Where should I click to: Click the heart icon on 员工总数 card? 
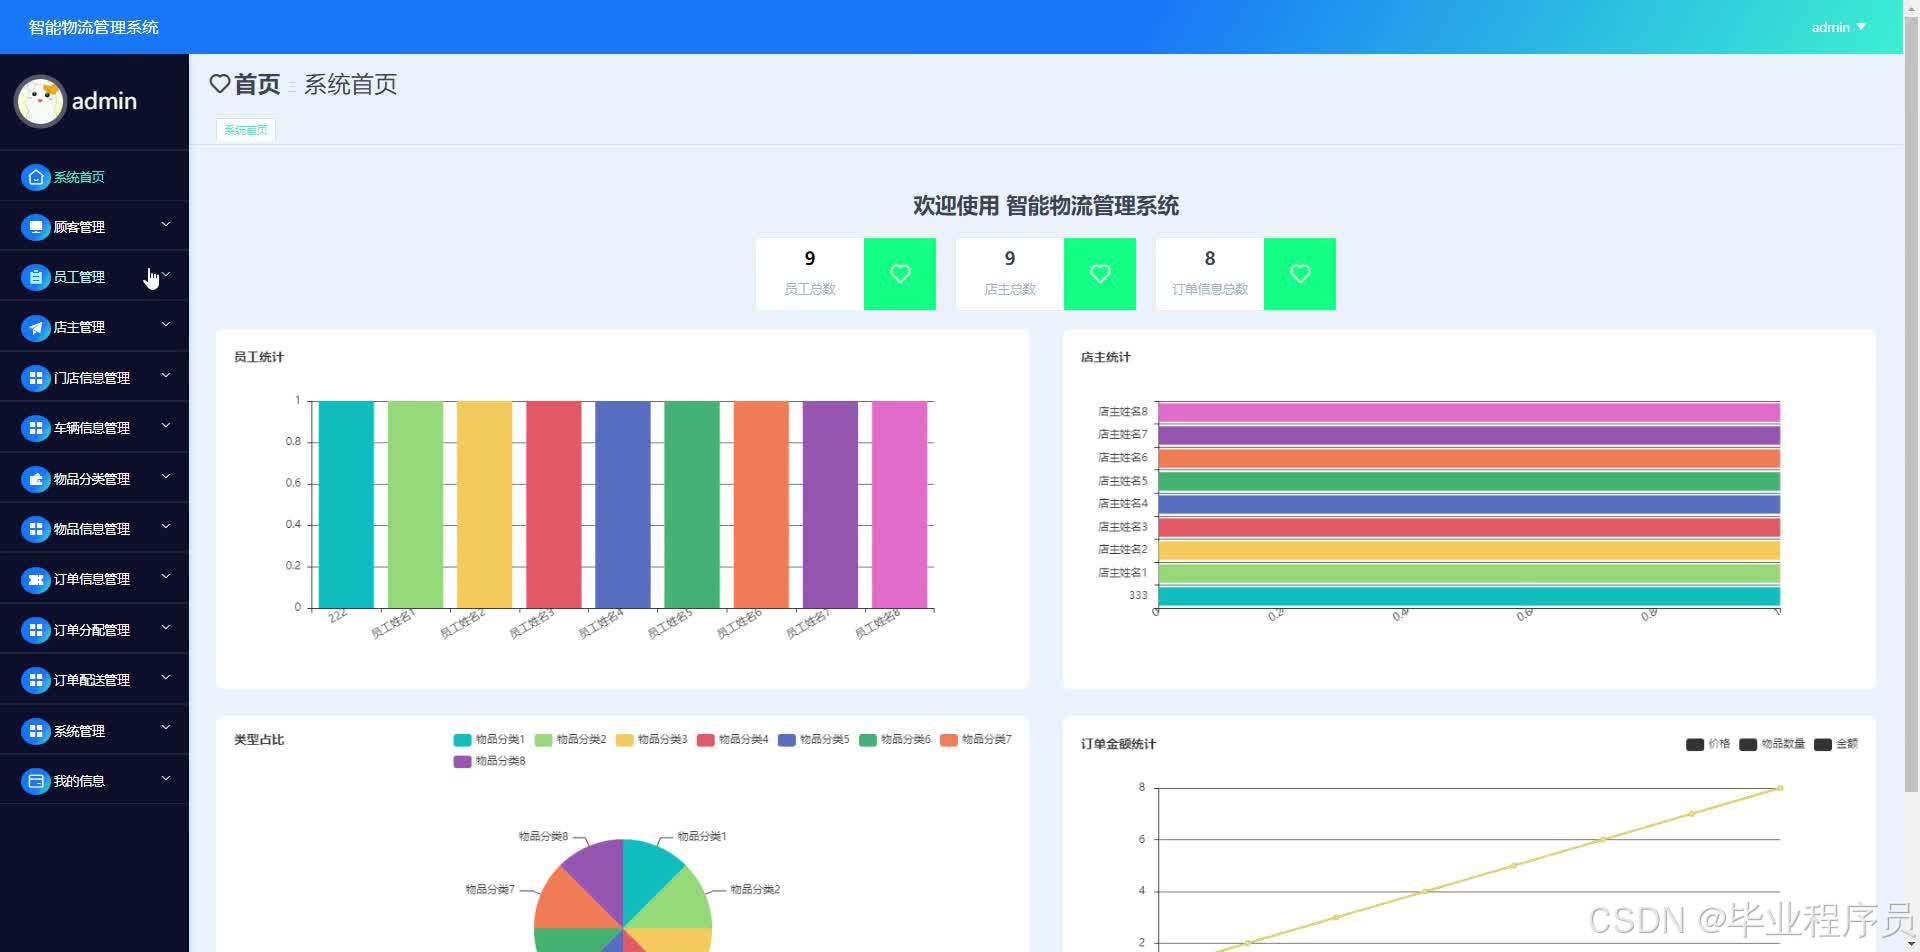coord(900,274)
